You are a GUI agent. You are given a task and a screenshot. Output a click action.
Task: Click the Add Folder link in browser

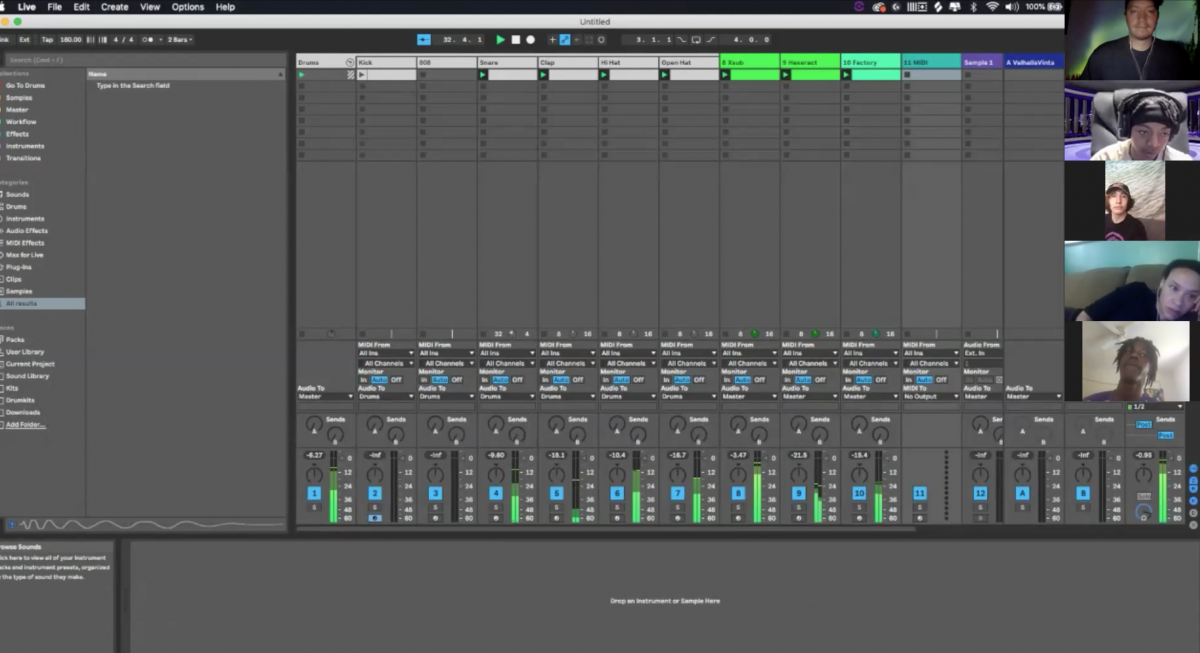25,425
